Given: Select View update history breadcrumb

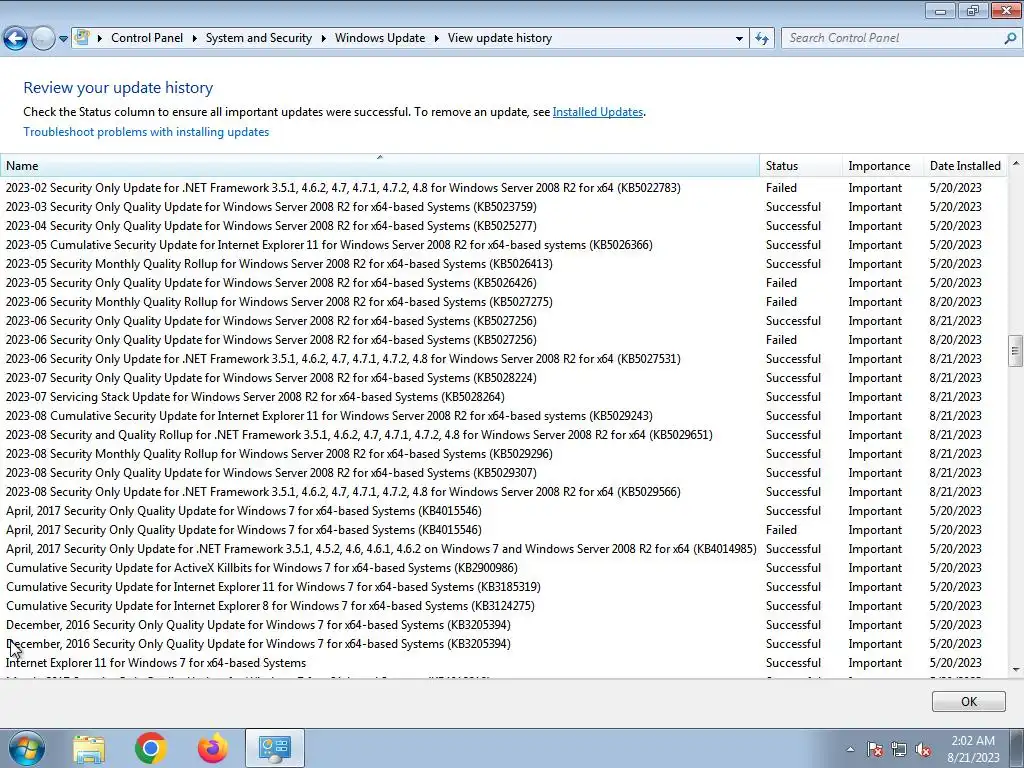Looking at the screenshot, I should click(500, 38).
